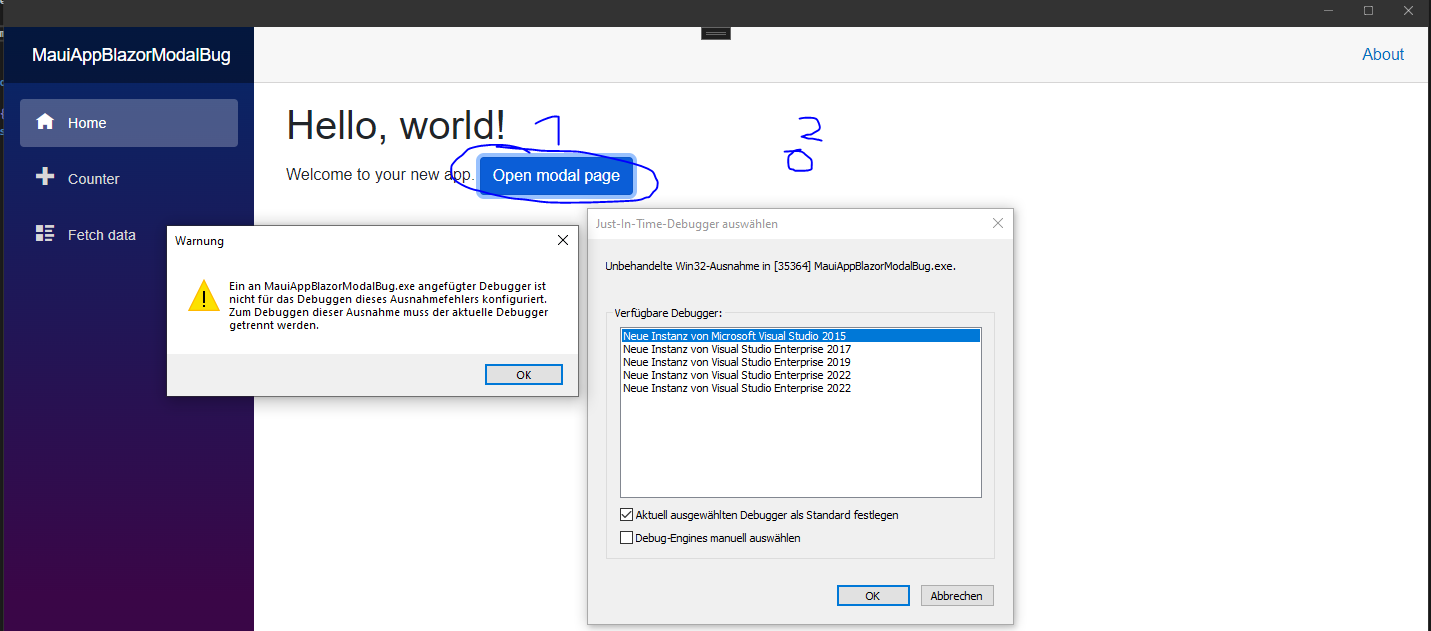Click the Warnung message text

(x=389, y=305)
